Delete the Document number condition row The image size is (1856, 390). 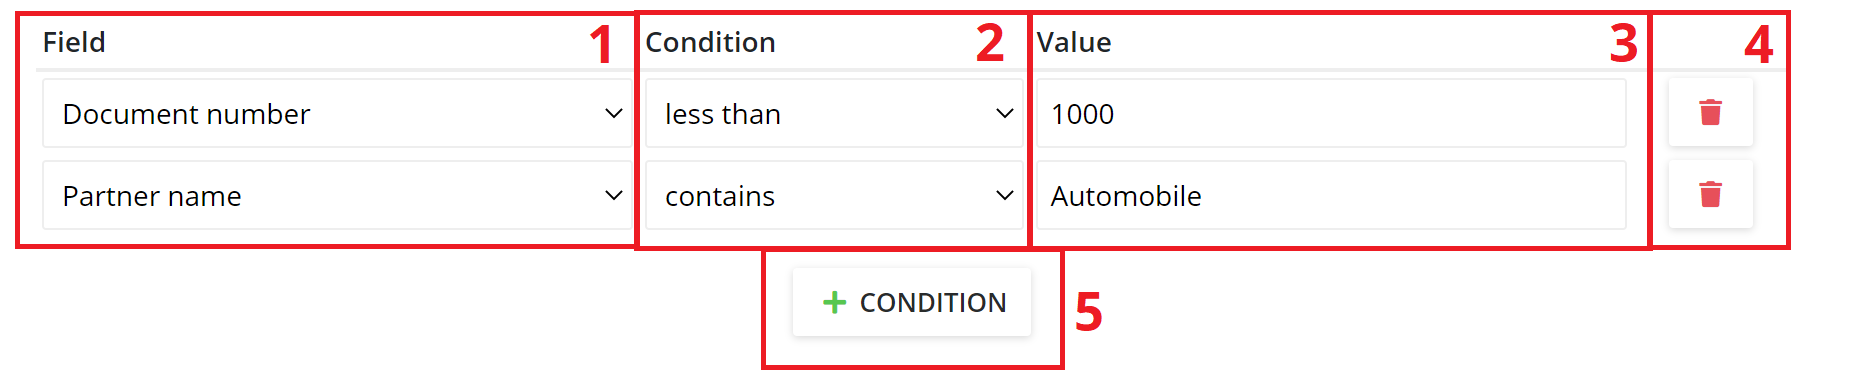pos(1710,113)
